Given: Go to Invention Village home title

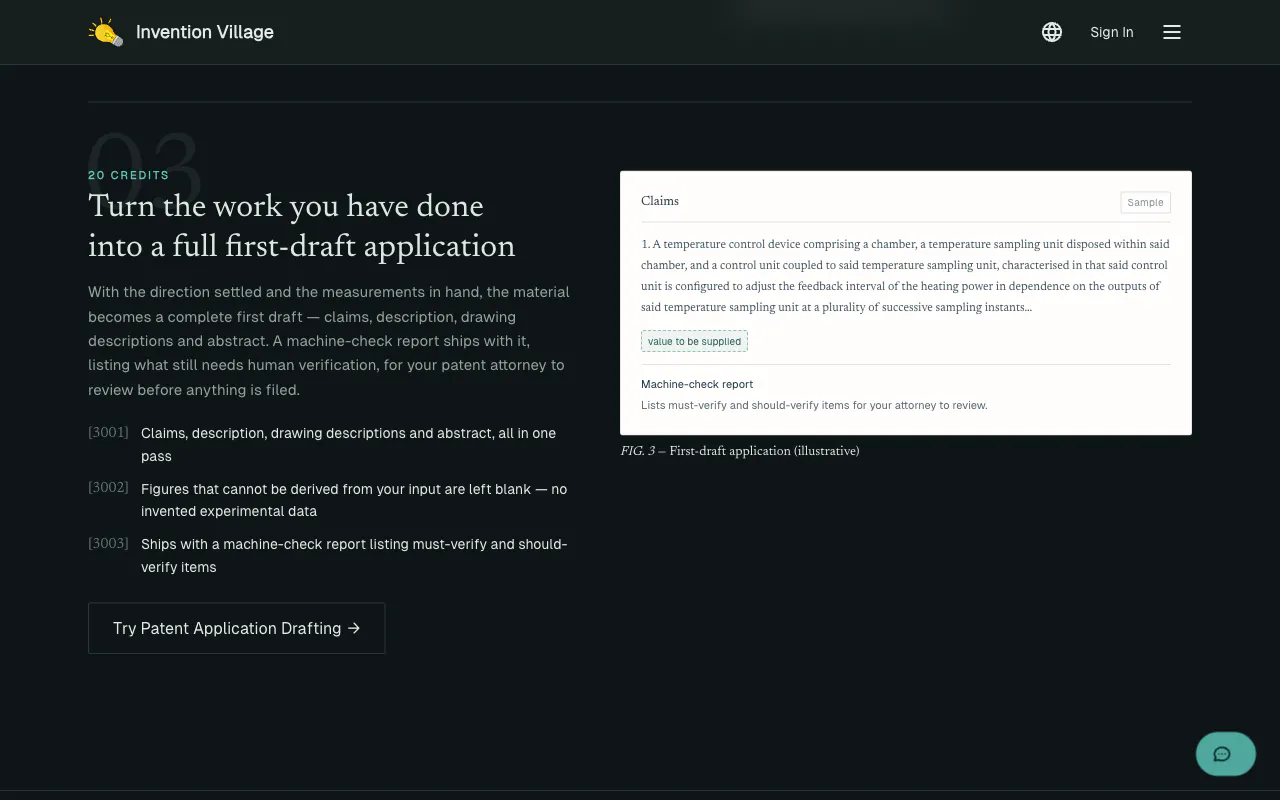Looking at the screenshot, I should click(x=205, y=32).
